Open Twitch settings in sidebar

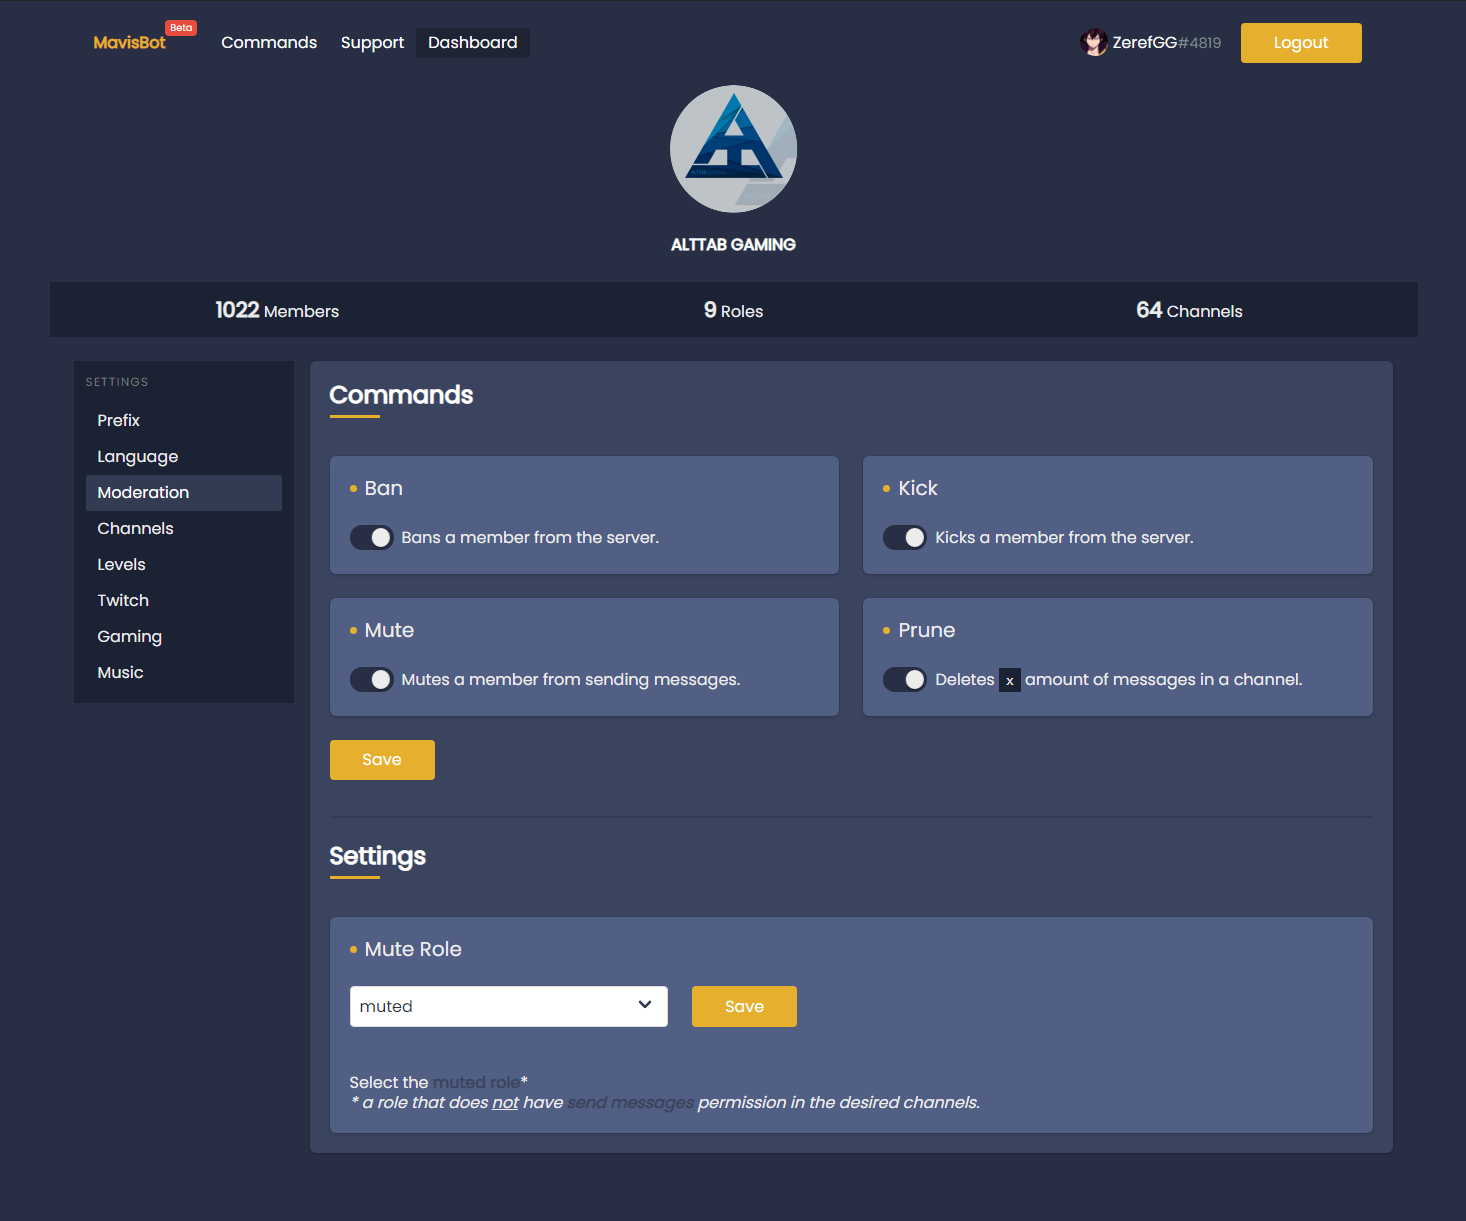[x=123, y=601]
